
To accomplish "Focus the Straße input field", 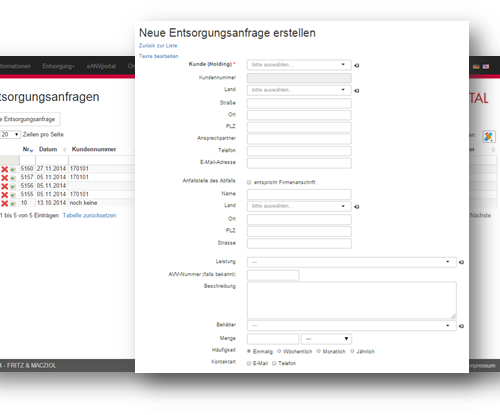I will coord(299,103).
